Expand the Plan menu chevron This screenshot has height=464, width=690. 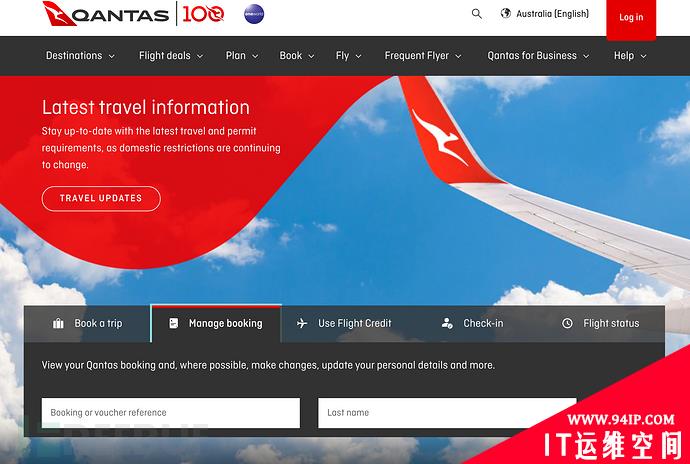[255, 56]
